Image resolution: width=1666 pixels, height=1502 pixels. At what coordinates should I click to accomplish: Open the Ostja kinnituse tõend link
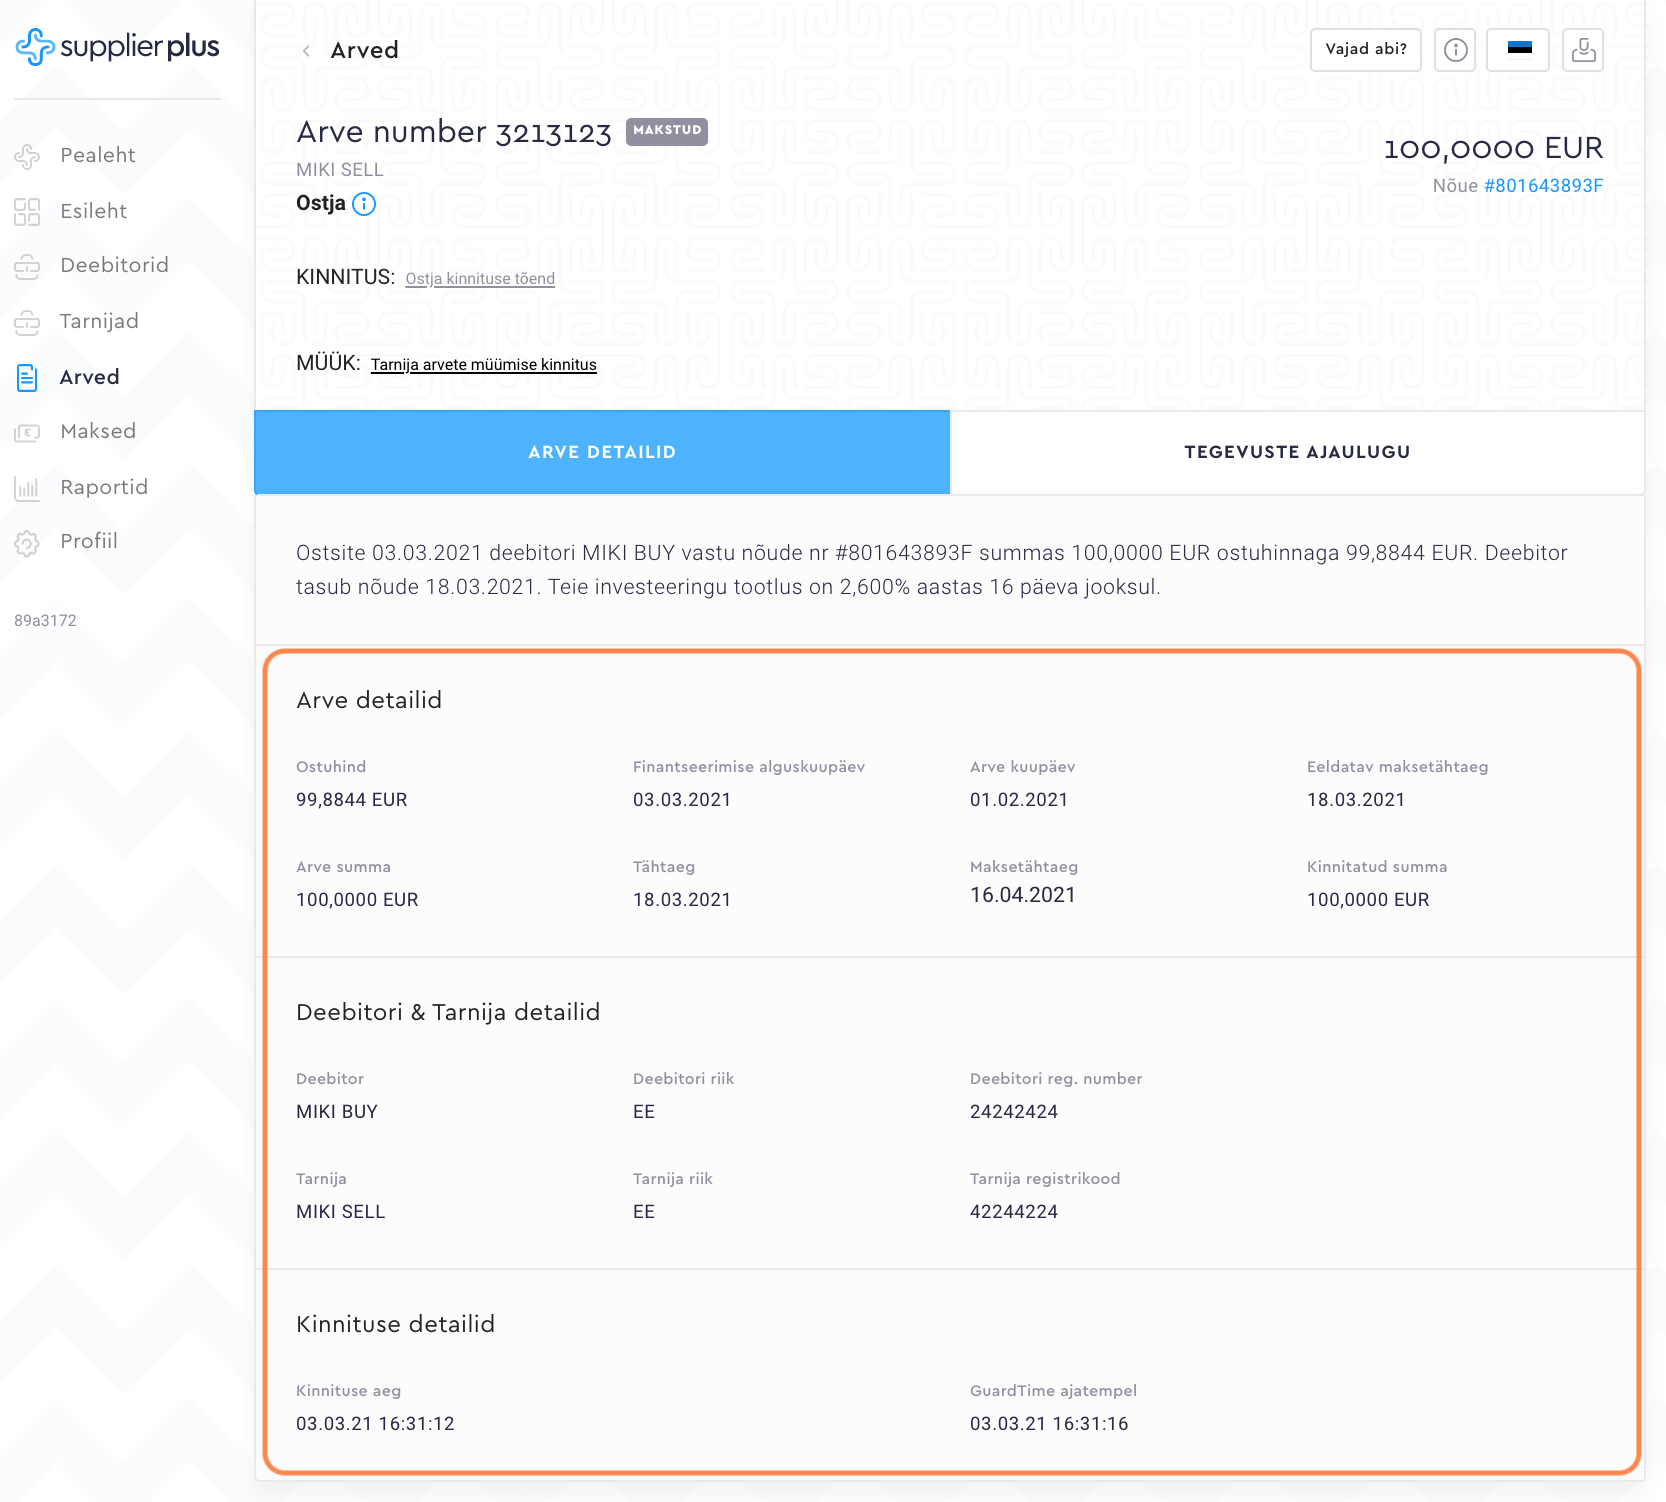pyautogui.click(x=480, y=279)
